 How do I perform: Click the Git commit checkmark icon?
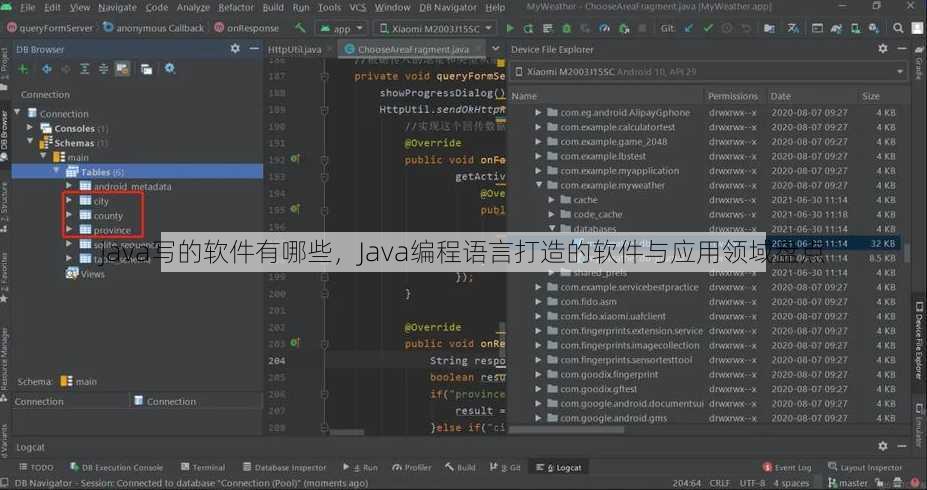708,28
